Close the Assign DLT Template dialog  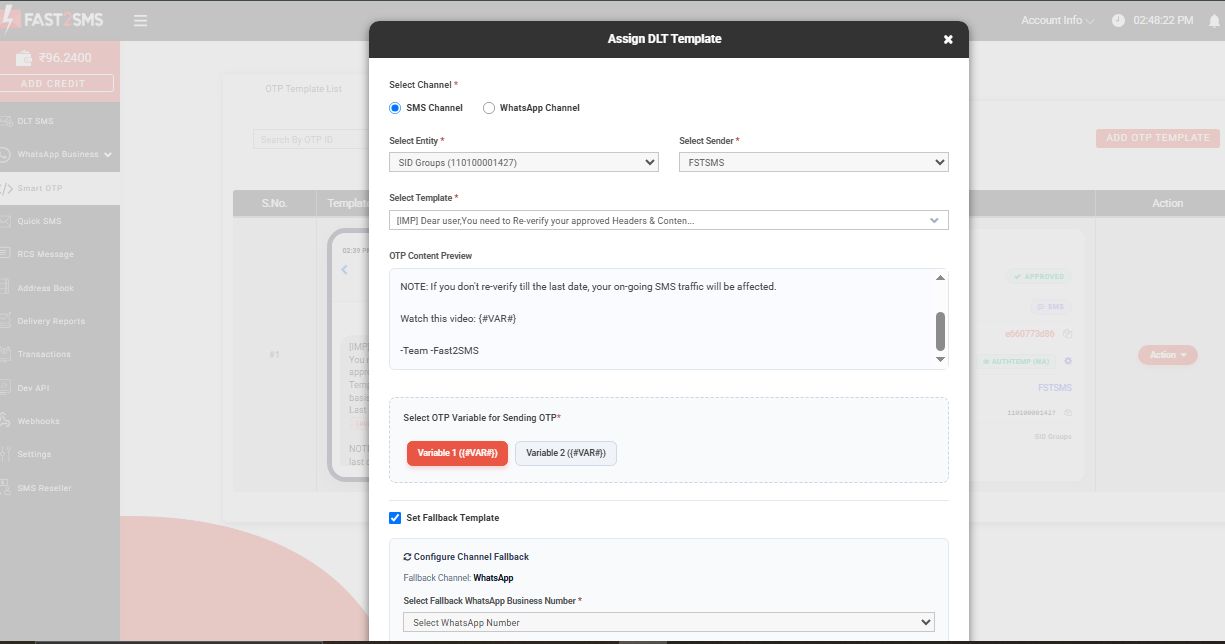pos(948,40)
